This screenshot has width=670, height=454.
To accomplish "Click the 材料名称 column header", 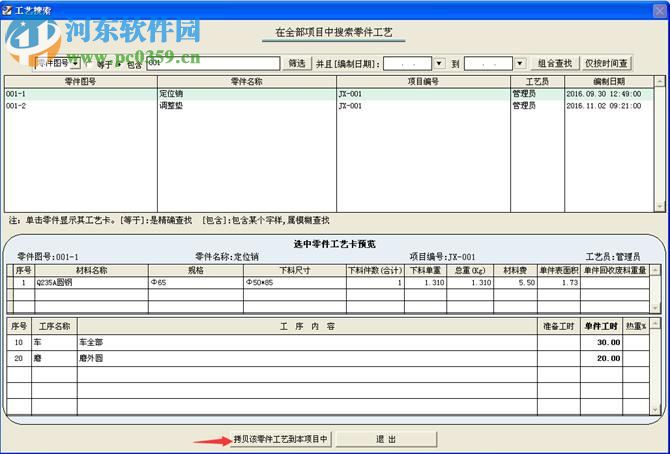I will coord(91,271).
